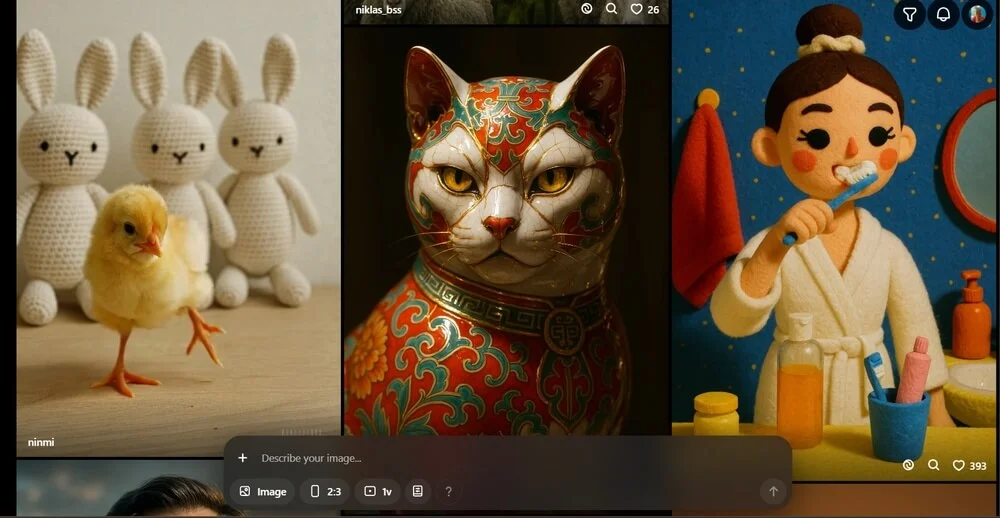The image size is (1000, 518).
Task: Like the niklas_bss image with 26 likes
Action: pyautogui.click(x=644, y=9)
